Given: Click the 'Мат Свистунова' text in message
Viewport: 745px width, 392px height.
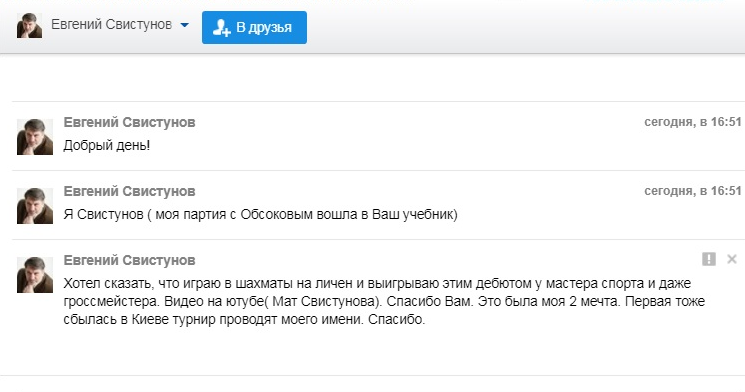Looking at the screenshot, I should point(325,301).
